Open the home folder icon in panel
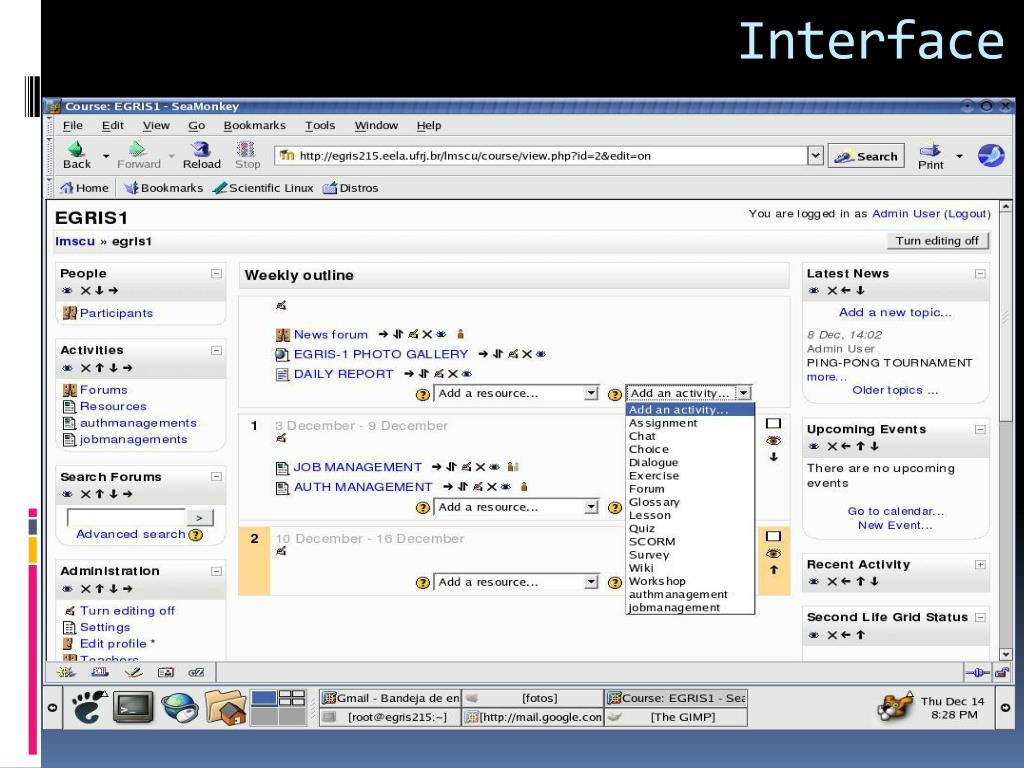 coord(225,707)
